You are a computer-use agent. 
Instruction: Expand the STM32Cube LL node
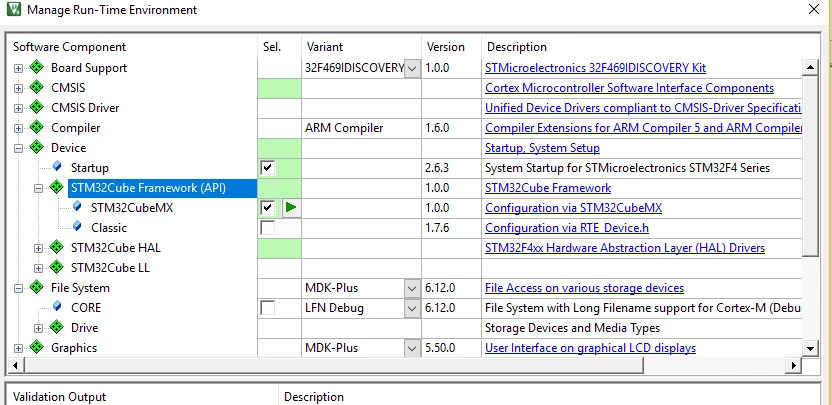click(x=38, y=268)
